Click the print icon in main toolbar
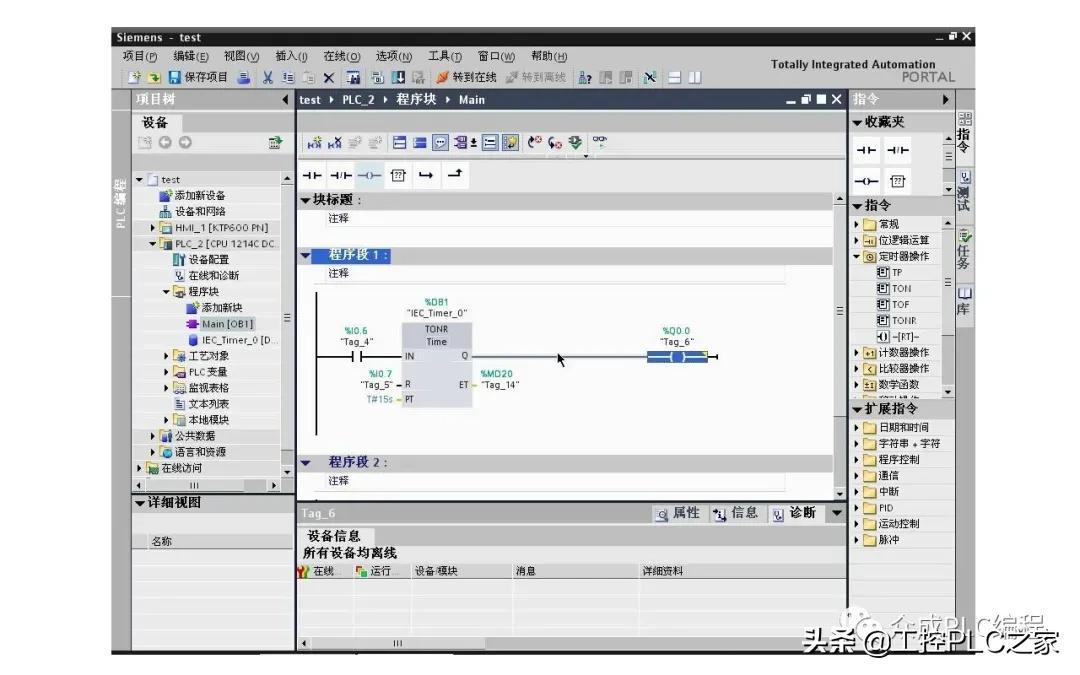Screen dimensions: 1080x675 point(244,77)
